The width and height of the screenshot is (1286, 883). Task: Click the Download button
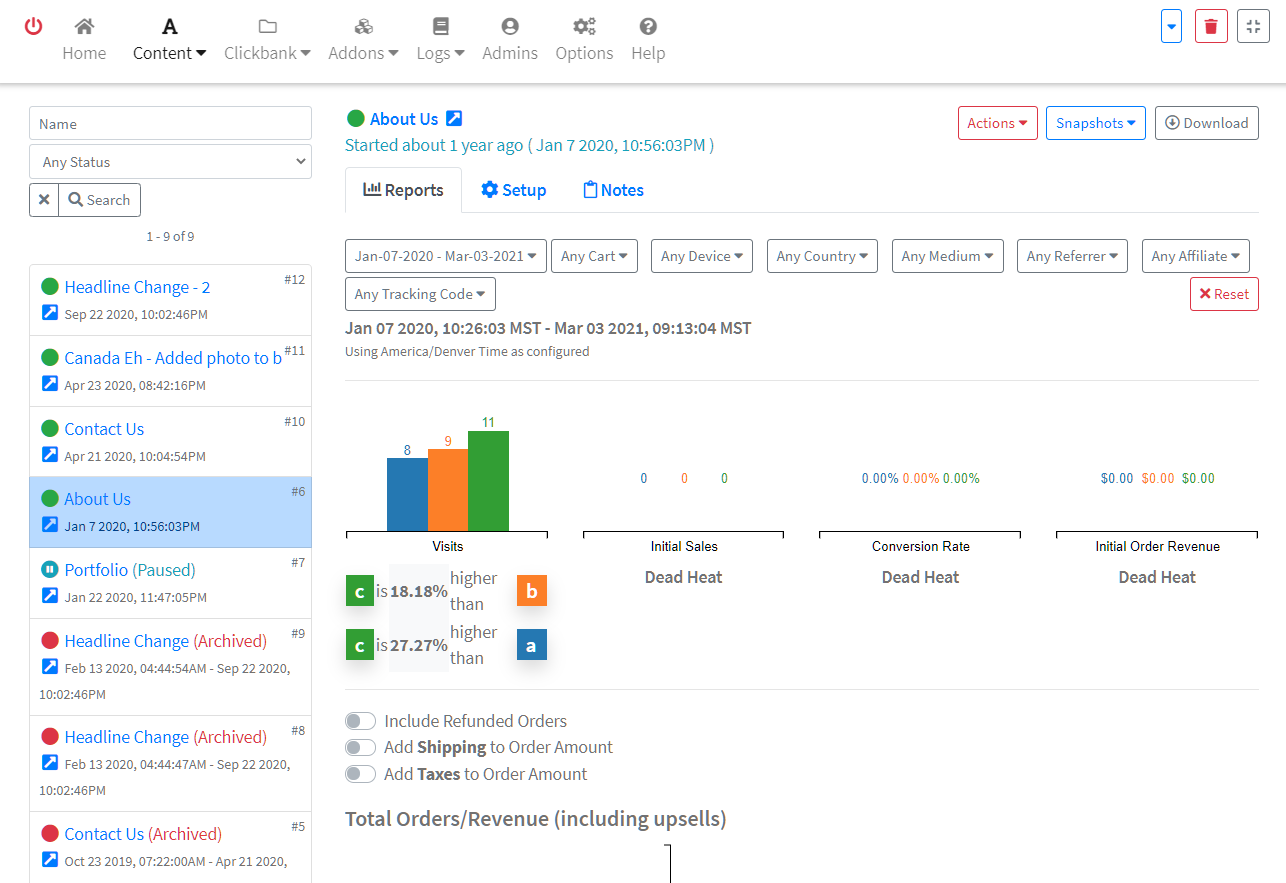(x=1206, y=123)
